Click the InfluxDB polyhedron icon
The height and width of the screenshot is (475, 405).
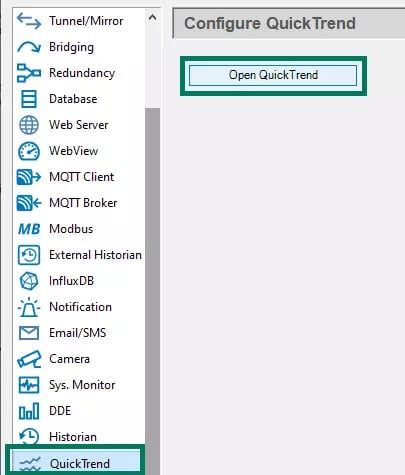(x=29, y=281)
